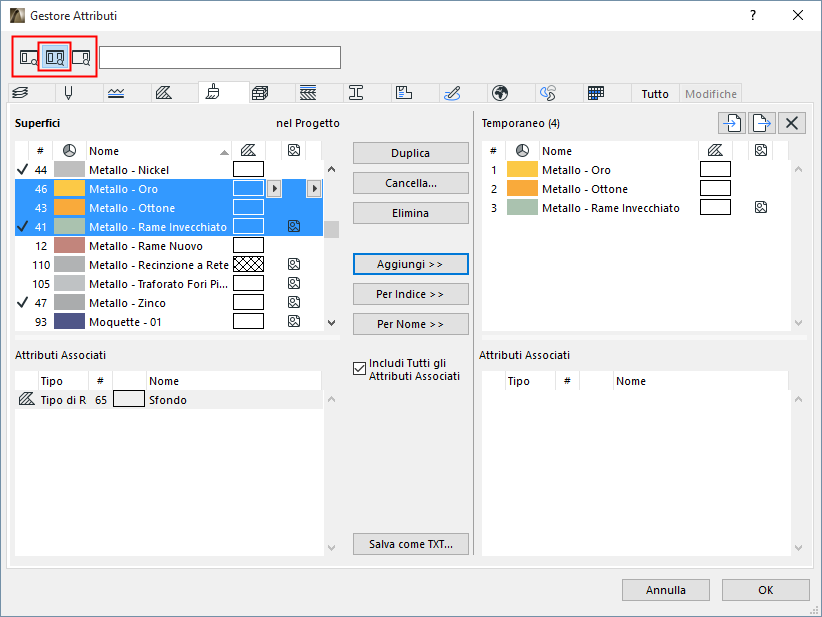Select Metallo - Rame Invecchiato in project list
The width and height of the screenshot is (822, 617).
[x=169, y=226]
